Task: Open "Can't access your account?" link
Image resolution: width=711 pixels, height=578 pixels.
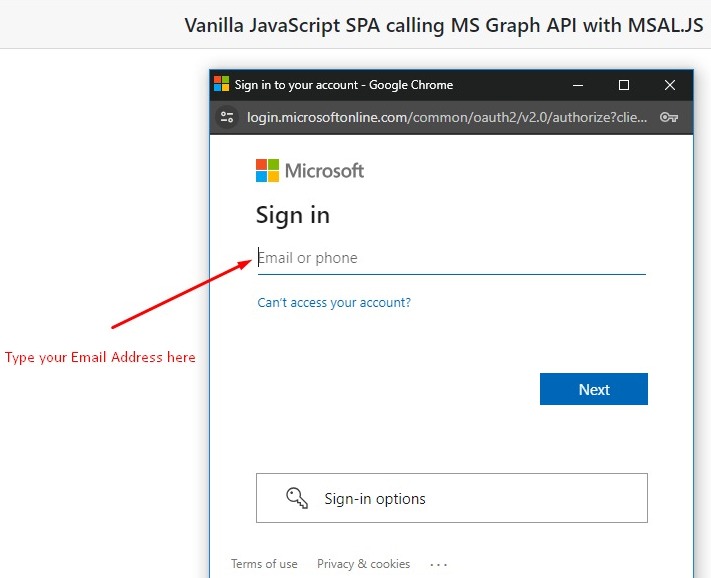Action: click(x=334, y=302)
